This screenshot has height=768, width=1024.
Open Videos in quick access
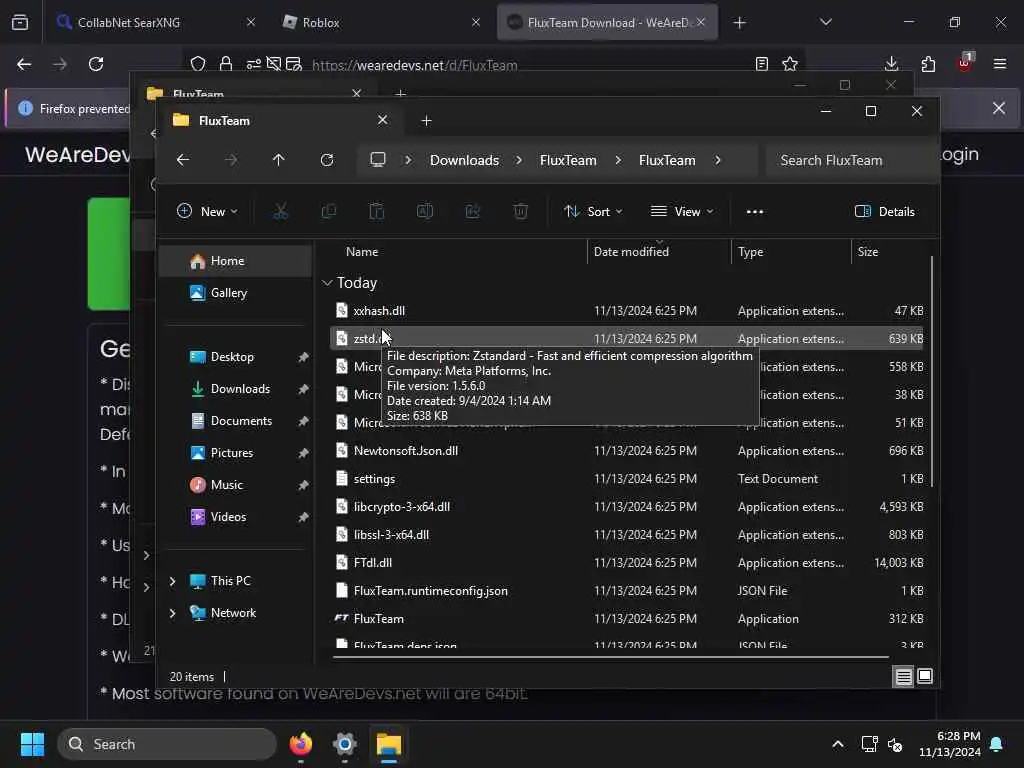[236, 517]
